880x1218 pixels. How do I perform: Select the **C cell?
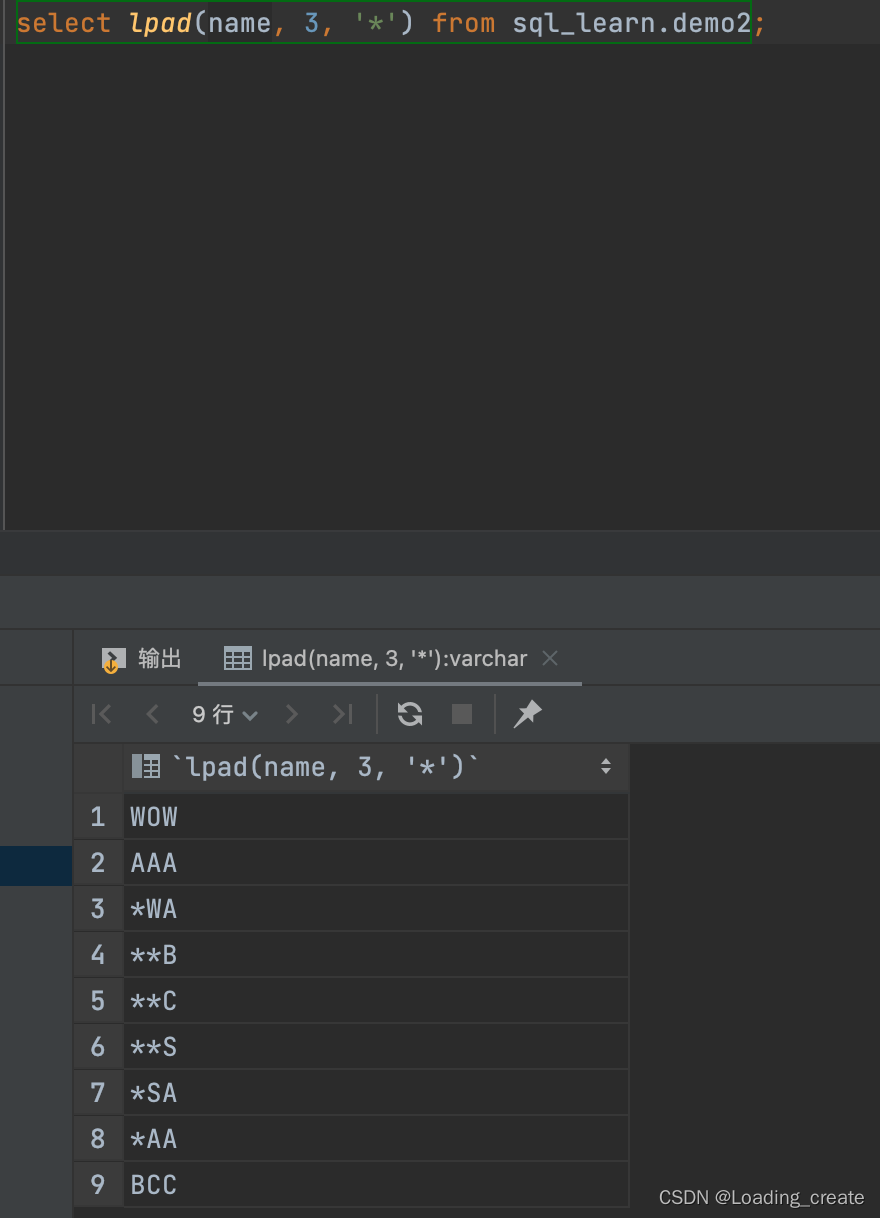point(376,1001)
